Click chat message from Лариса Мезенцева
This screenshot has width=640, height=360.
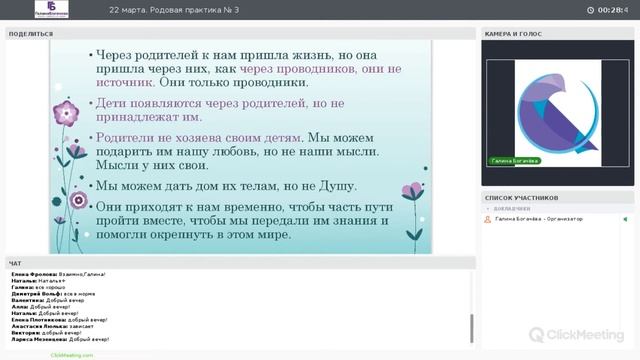60,340
